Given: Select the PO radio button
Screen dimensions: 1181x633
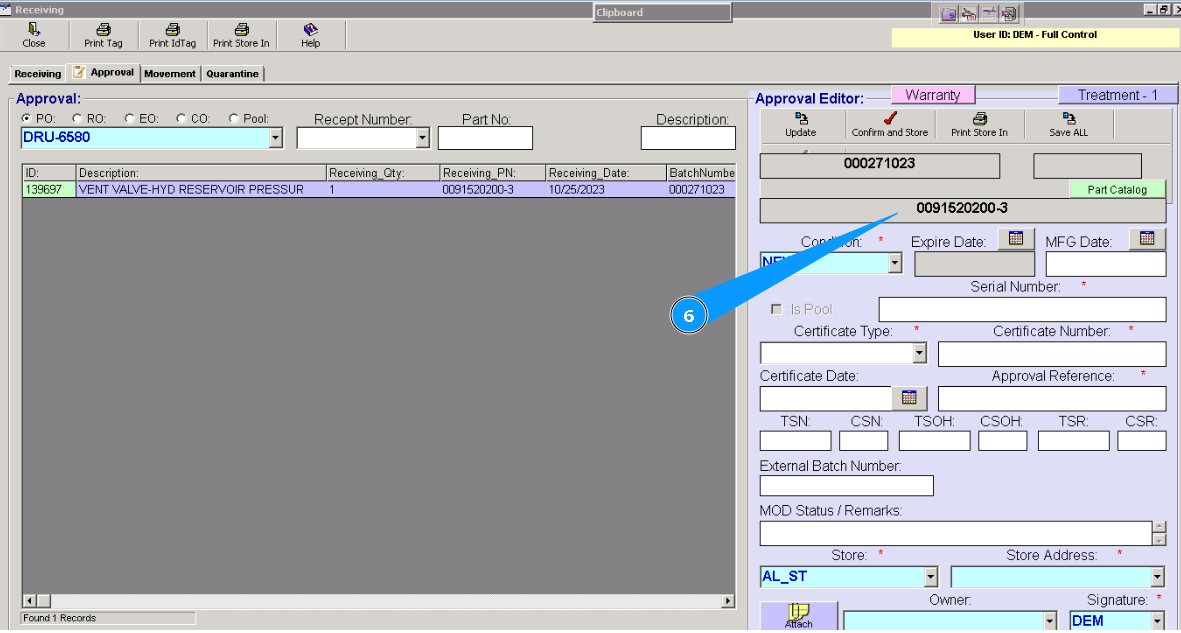Looking at the screenshot, I should click(27, 118).
